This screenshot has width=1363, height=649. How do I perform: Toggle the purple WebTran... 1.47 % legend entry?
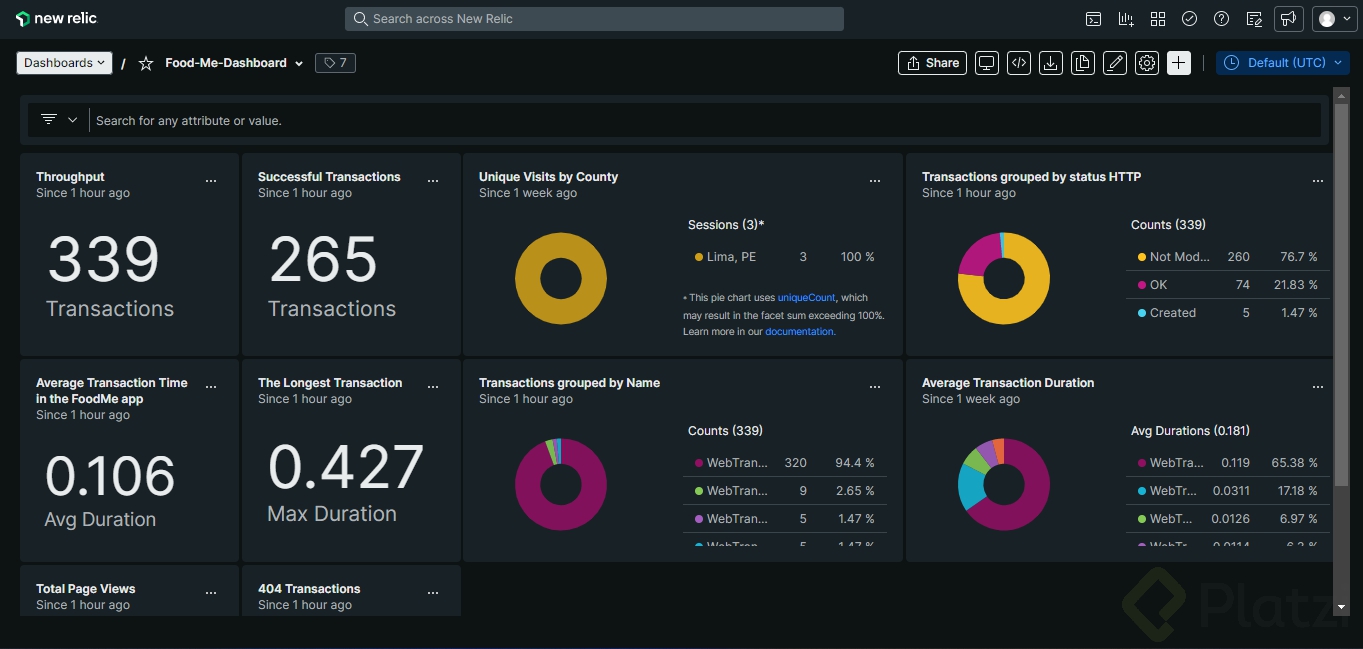(786, 519)
